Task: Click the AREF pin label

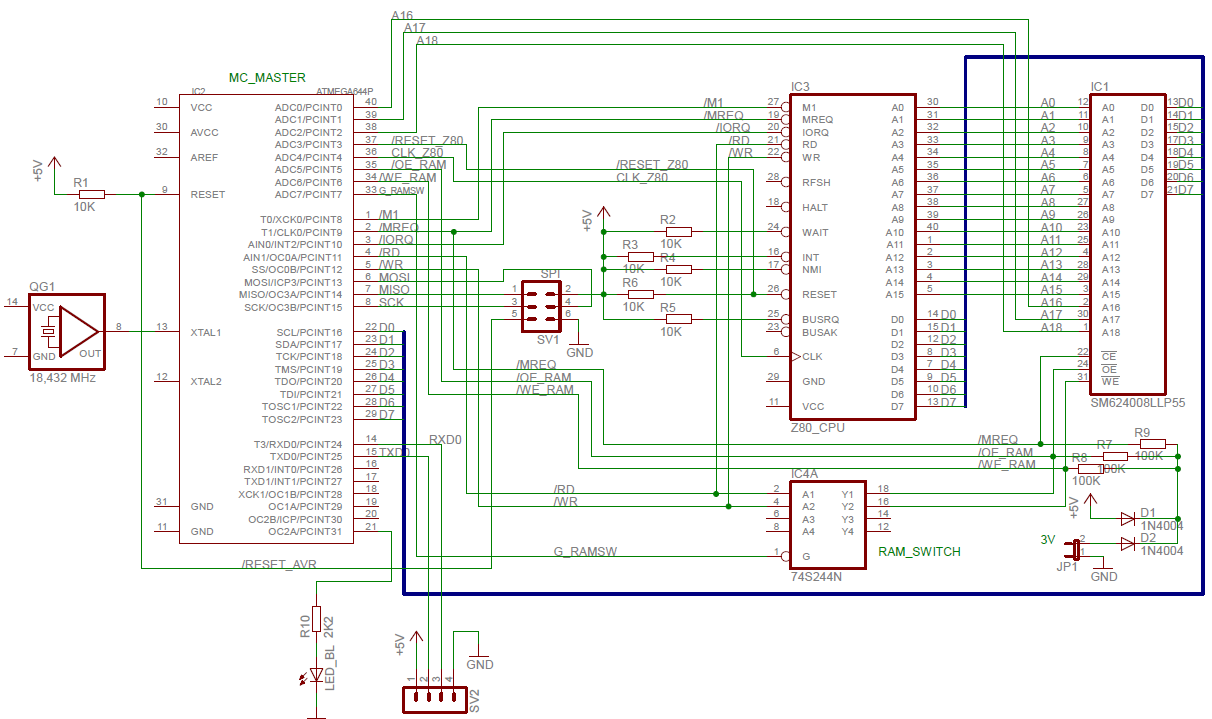Action: click(203, 157)
